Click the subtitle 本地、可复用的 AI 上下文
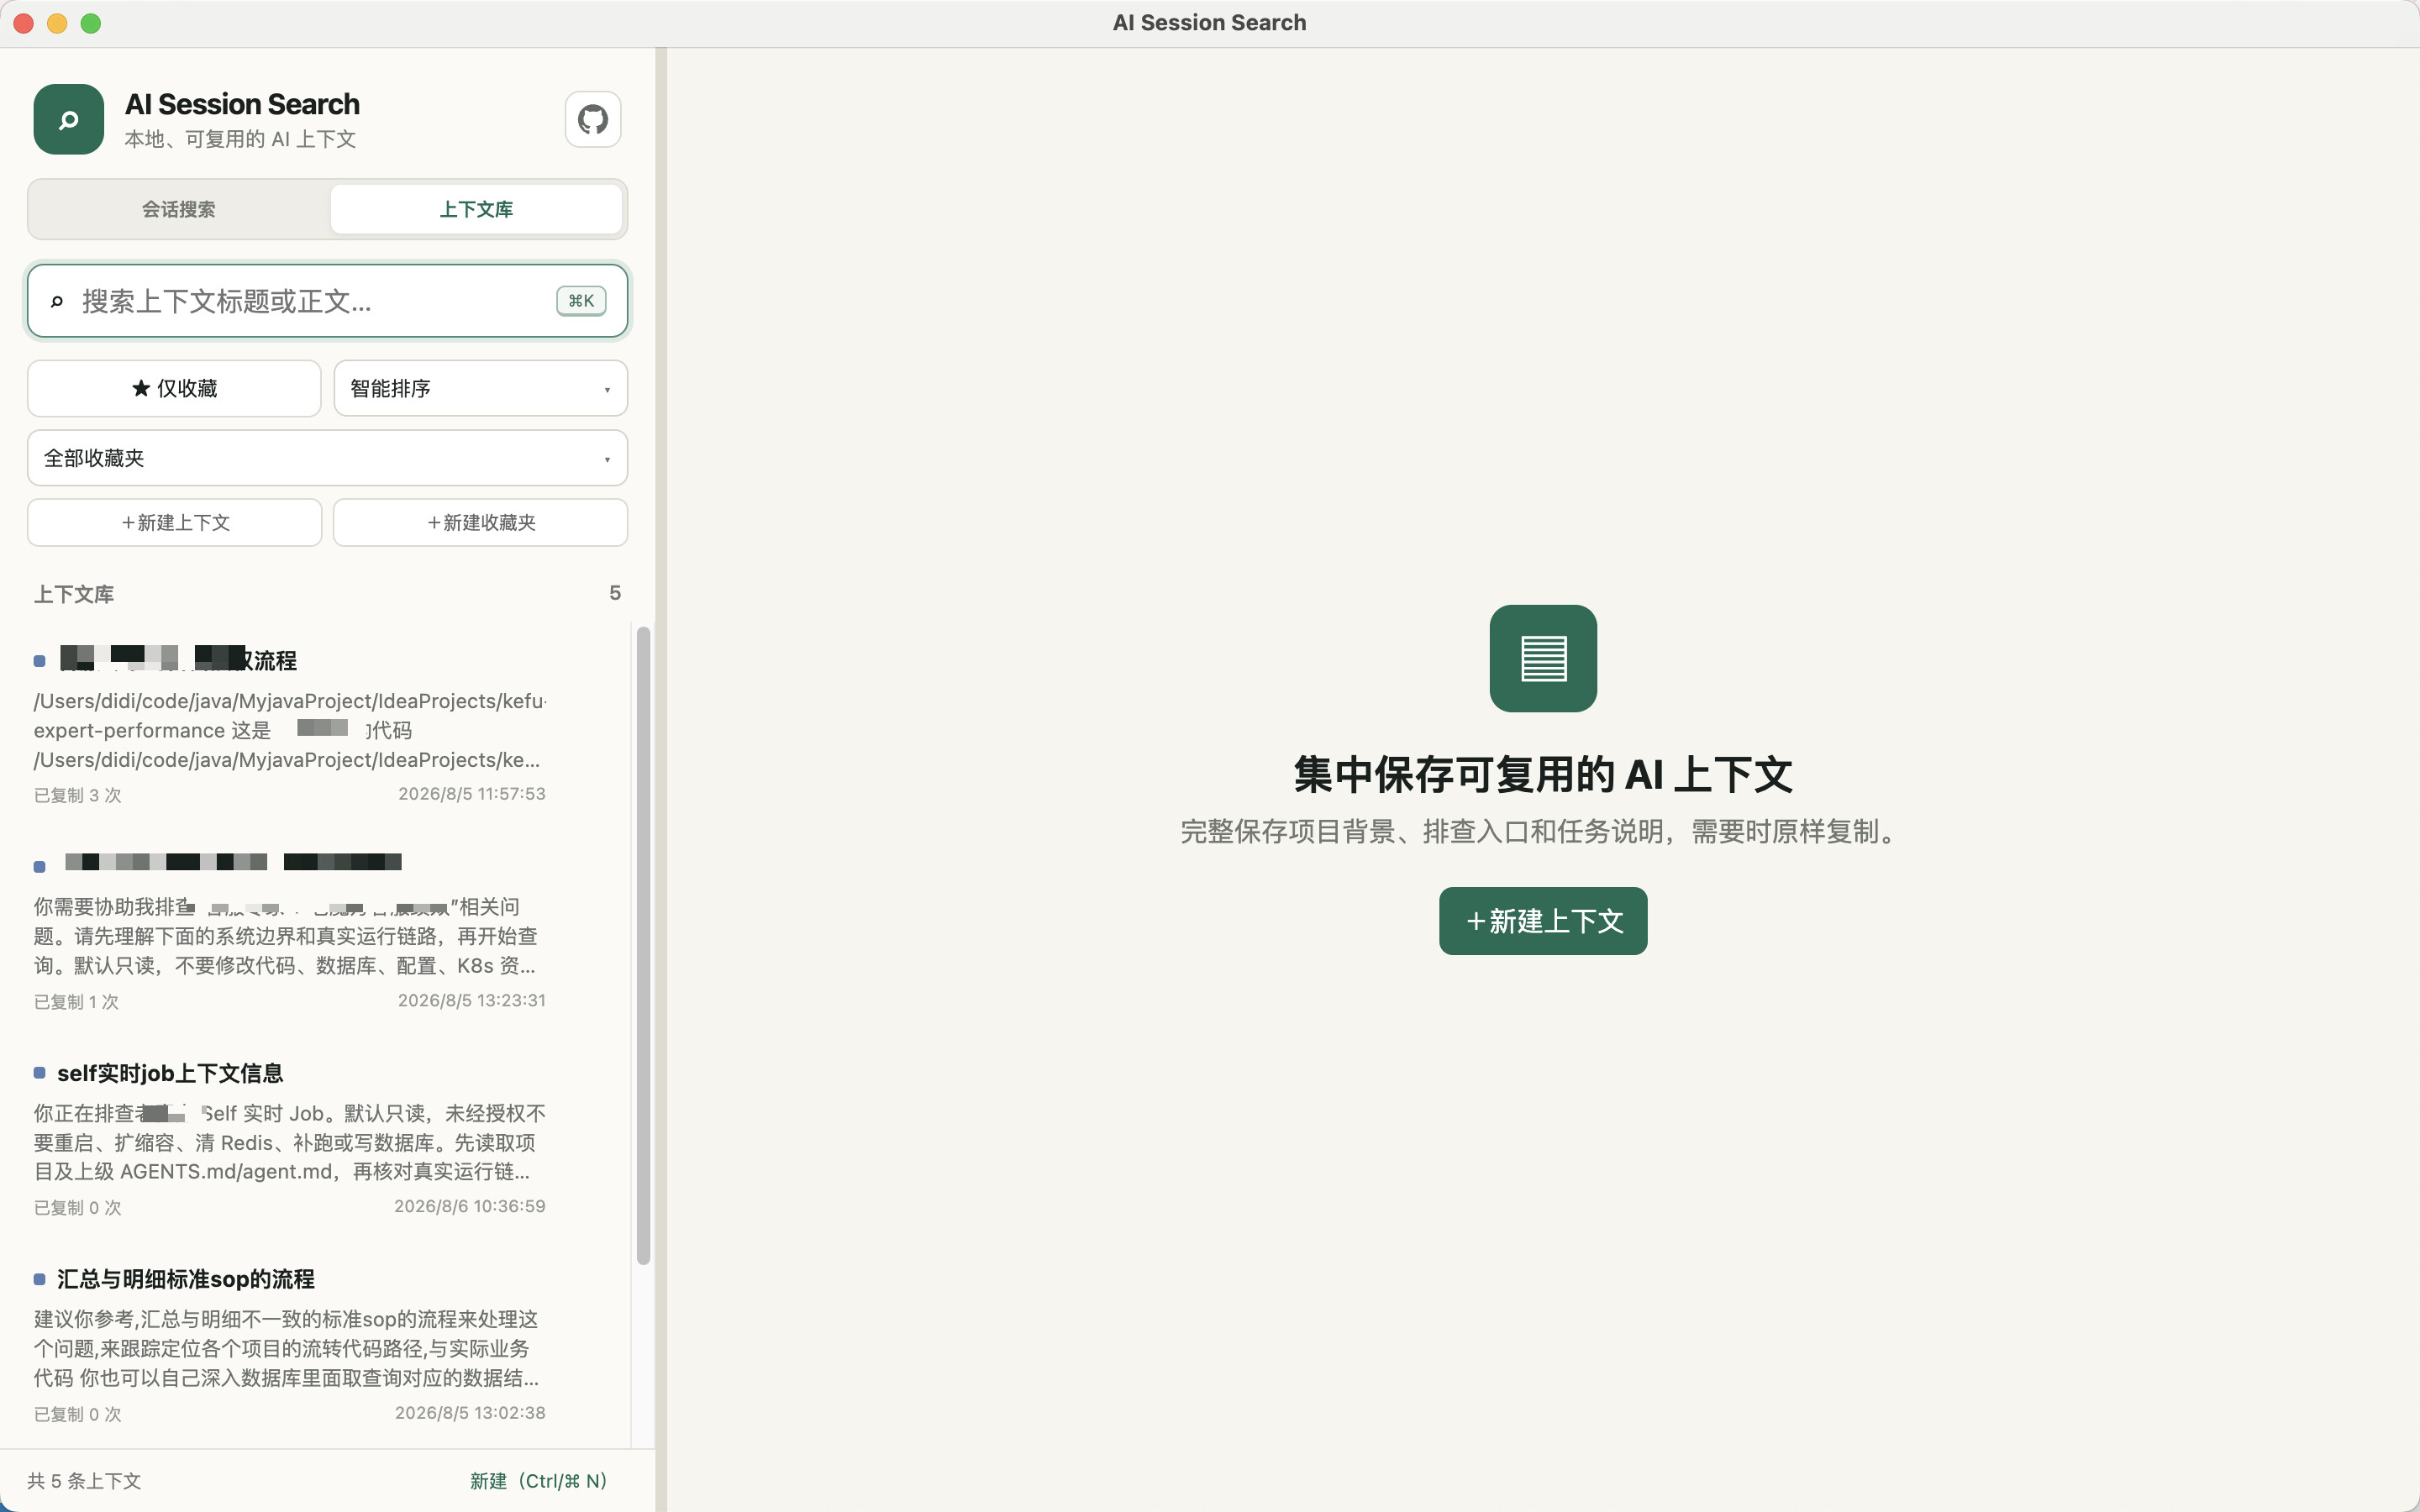The height and width of the screenshot is (1512, 2420). pos(240,139)
